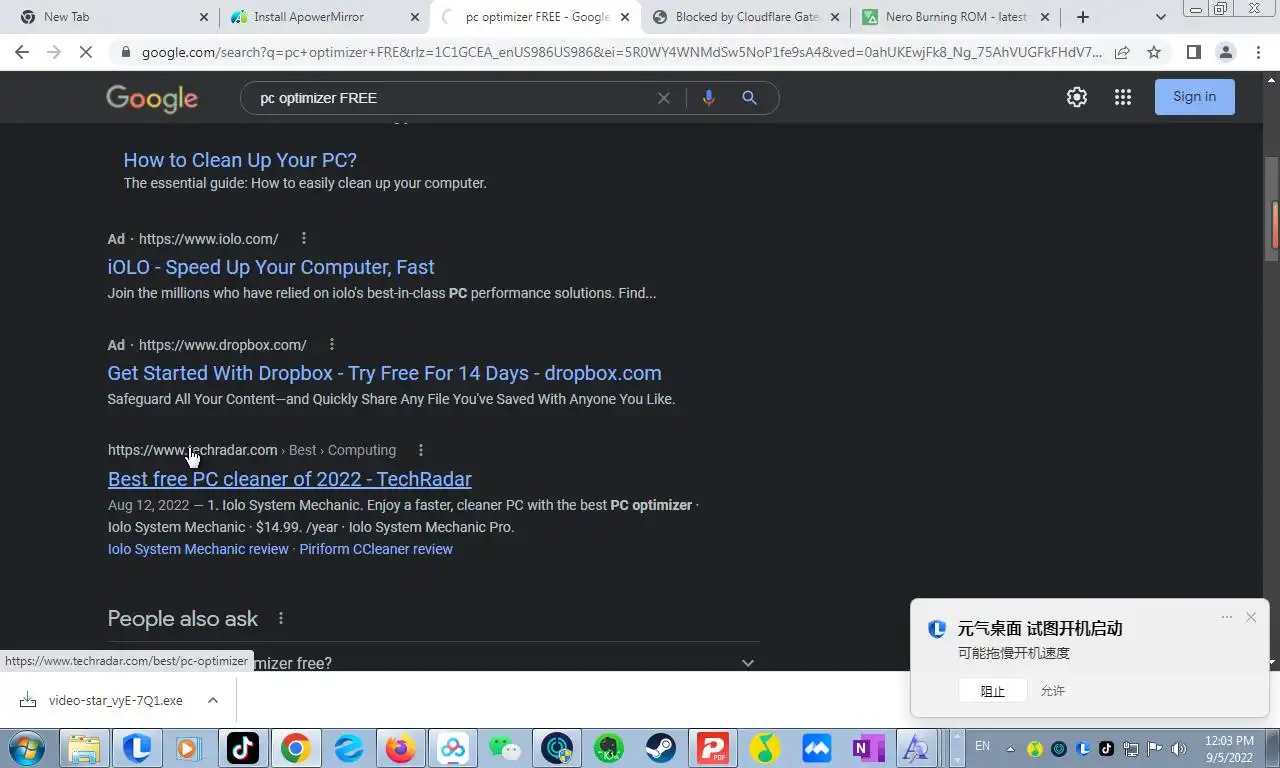Image resolution: width=1280 pixels, height=768 pixels.
Task: Open the PDF app on taskbar
Action: coord(712,748)
